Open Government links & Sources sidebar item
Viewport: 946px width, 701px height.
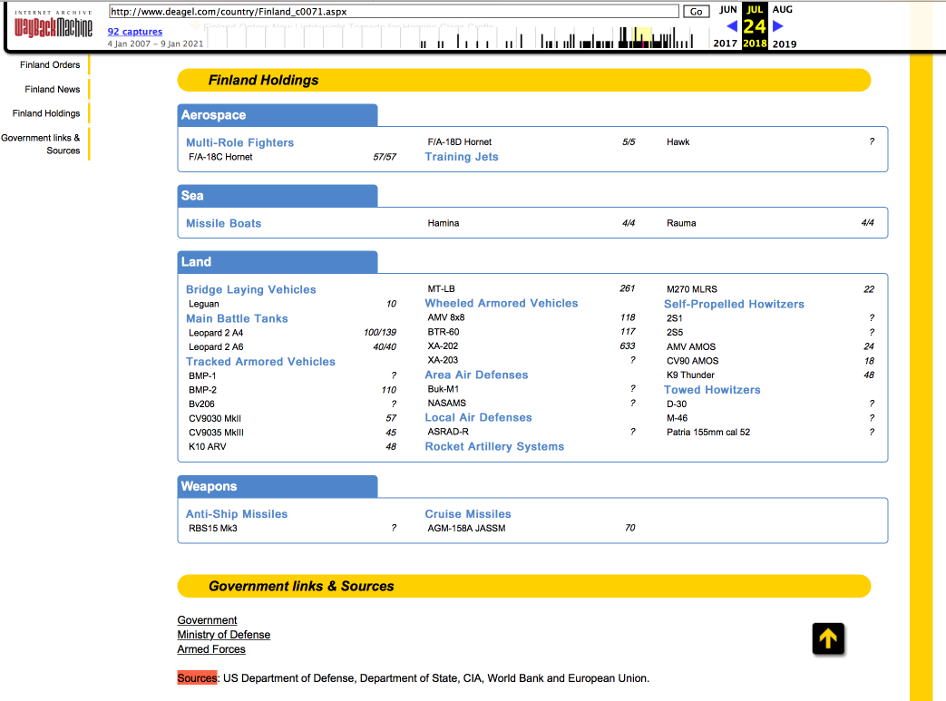(41, 144)
